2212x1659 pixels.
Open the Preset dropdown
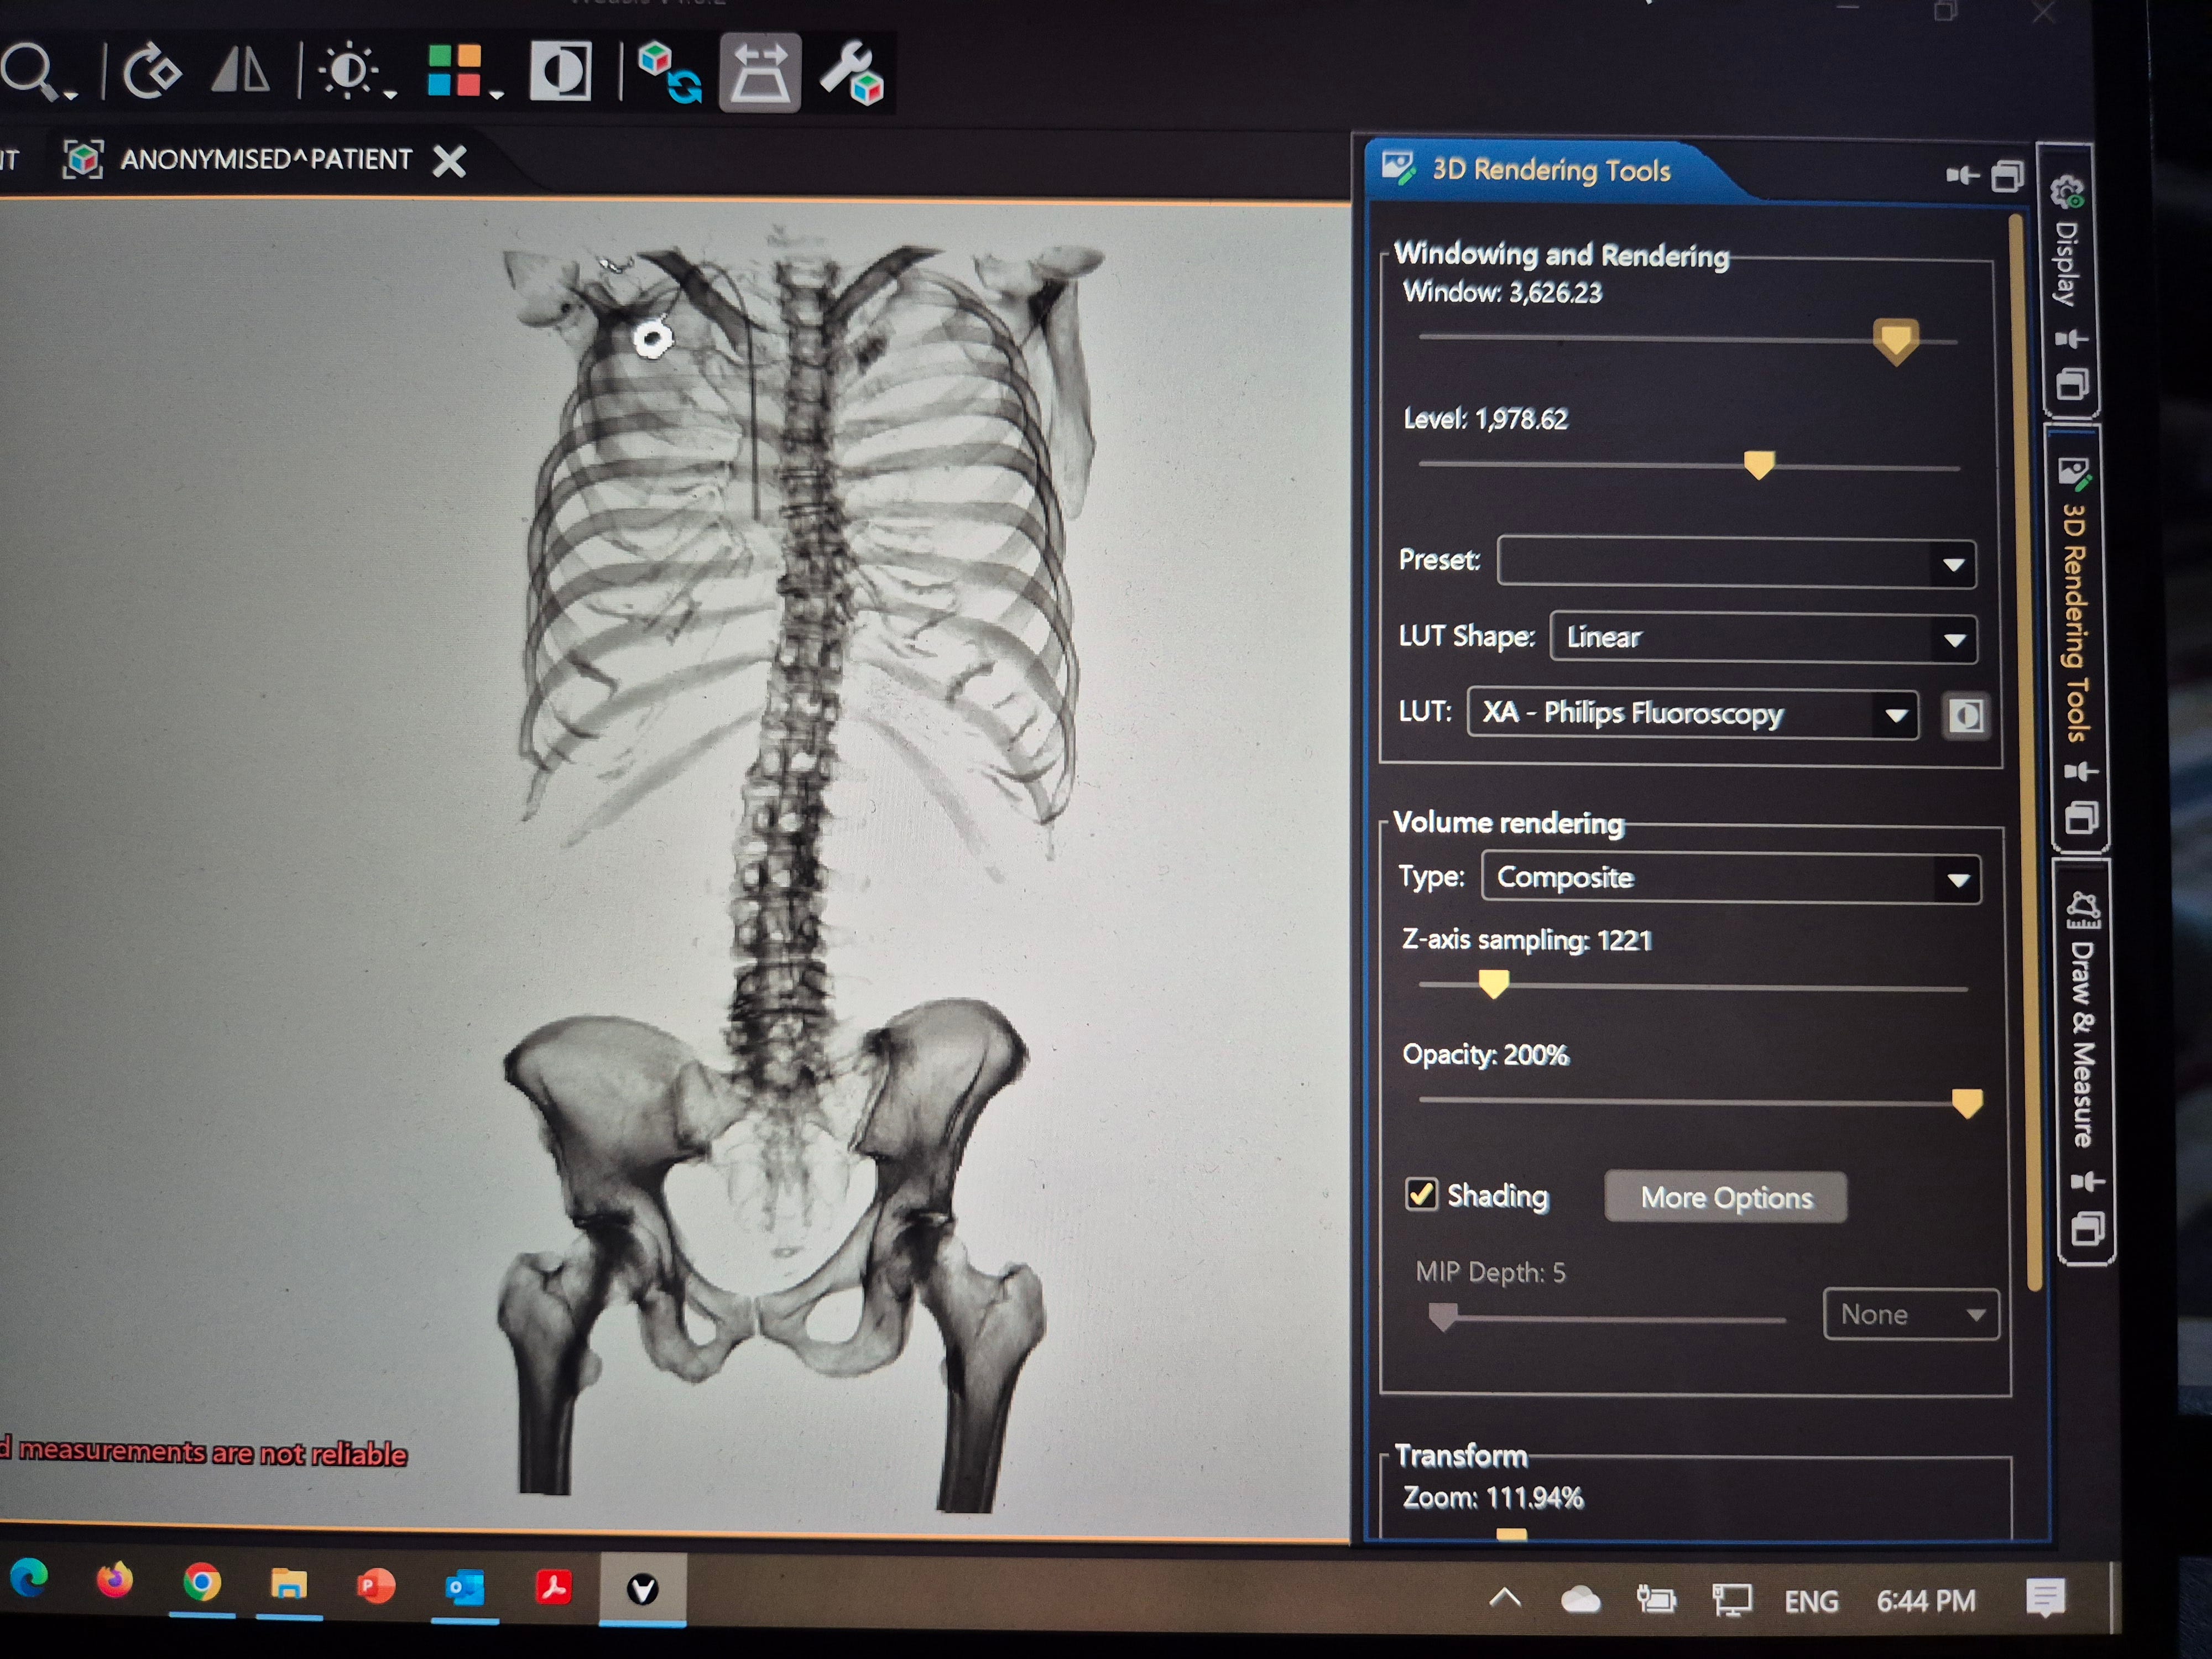click(x=1736, y=563)
